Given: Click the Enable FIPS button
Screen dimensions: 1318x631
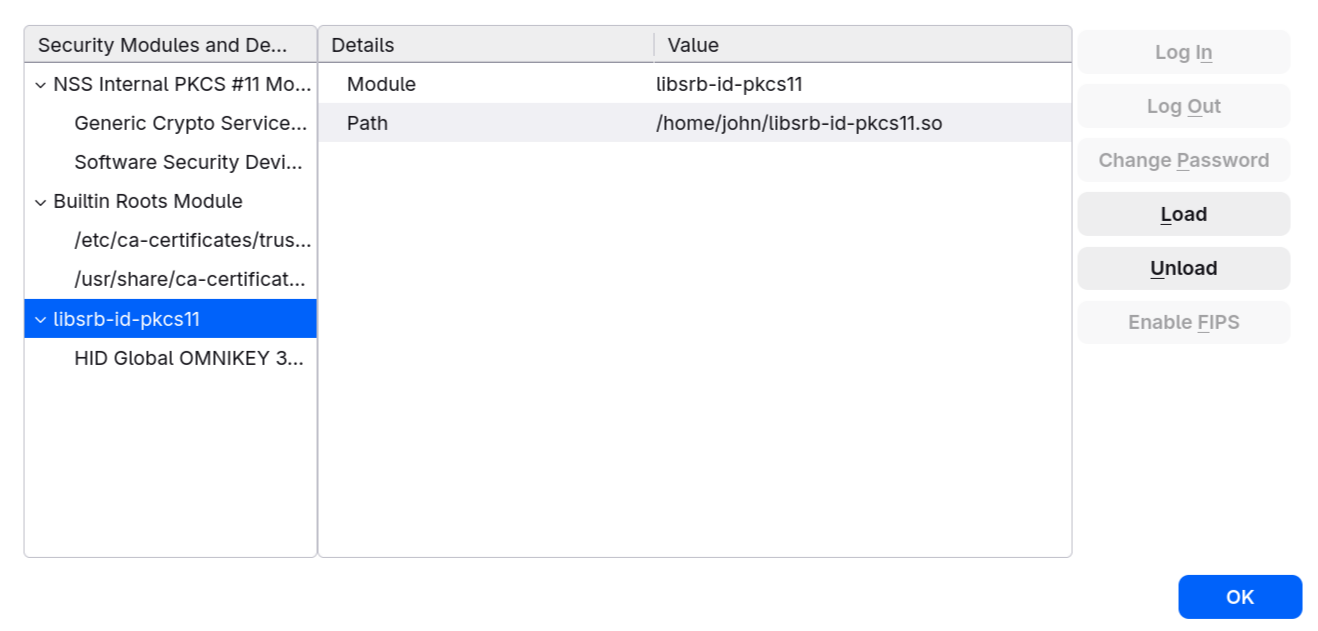Looking at the screenshot, I should click(x=1184, y=322).
